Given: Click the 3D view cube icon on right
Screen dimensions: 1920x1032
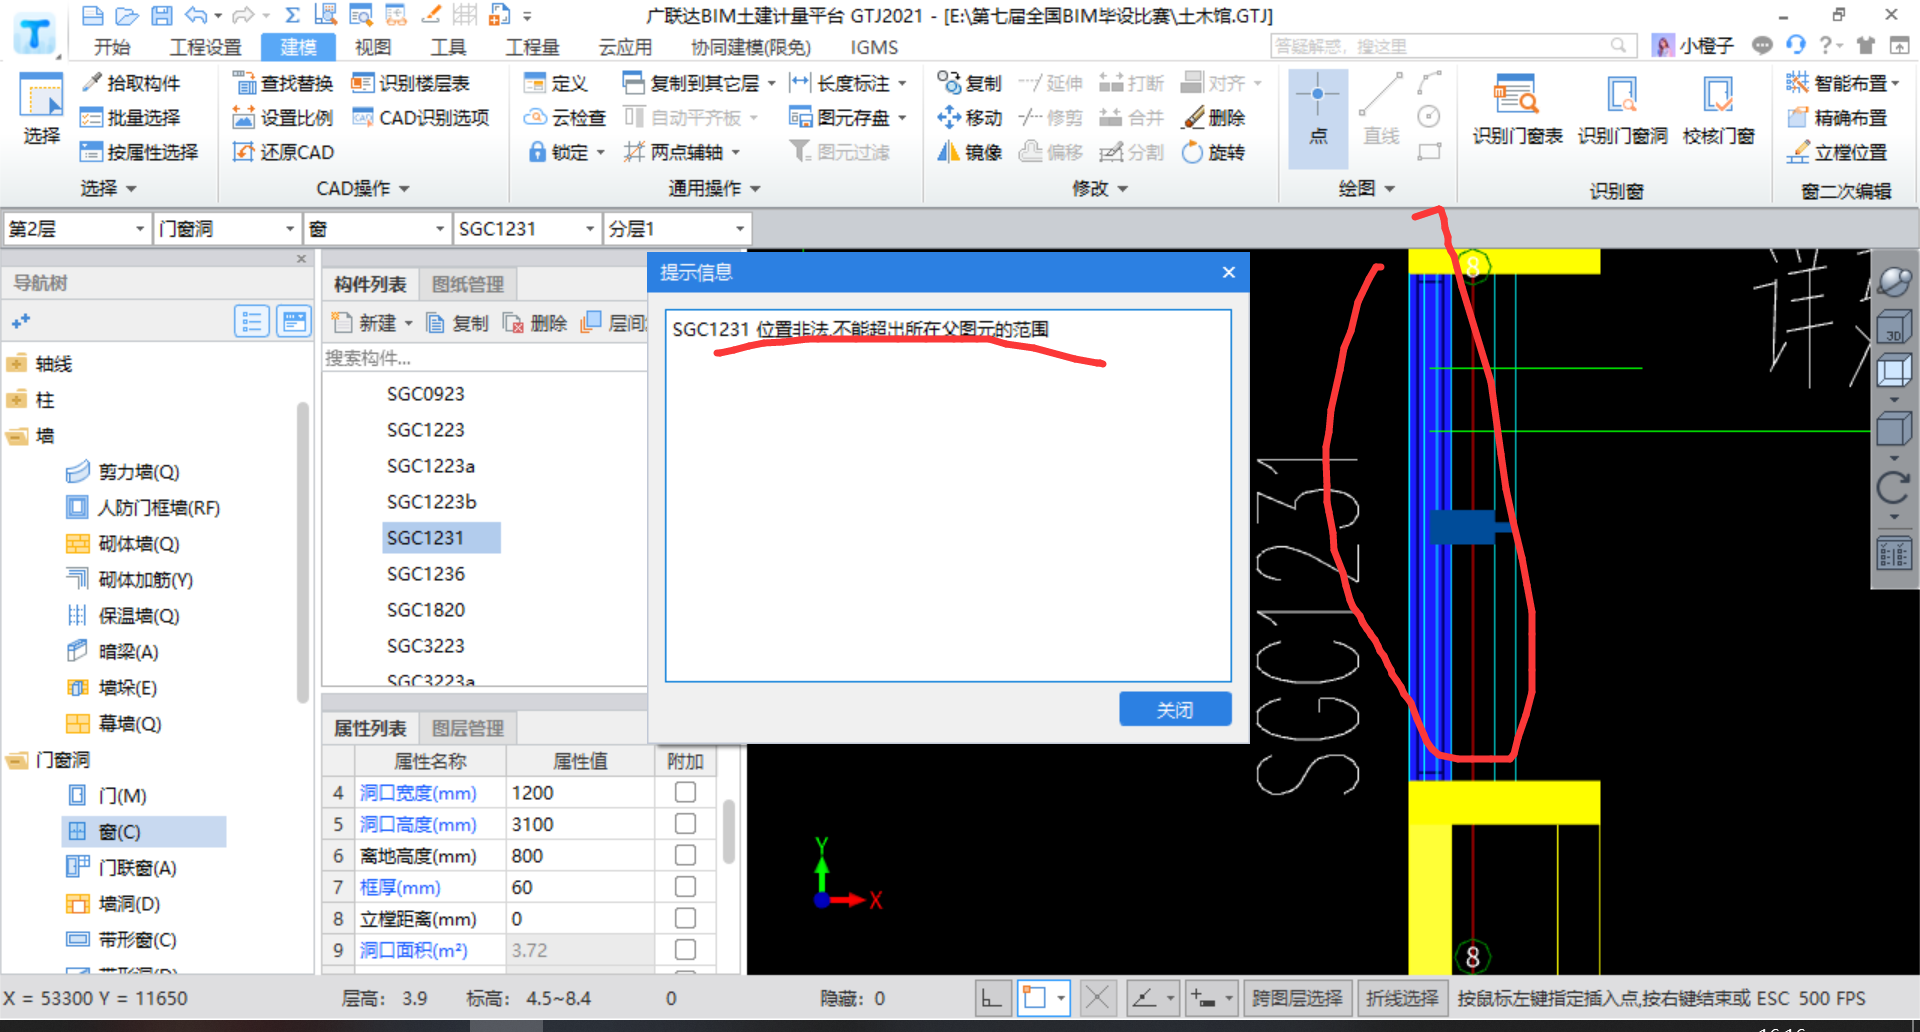Looking at the screenshot, I should tap(1893, 327).
